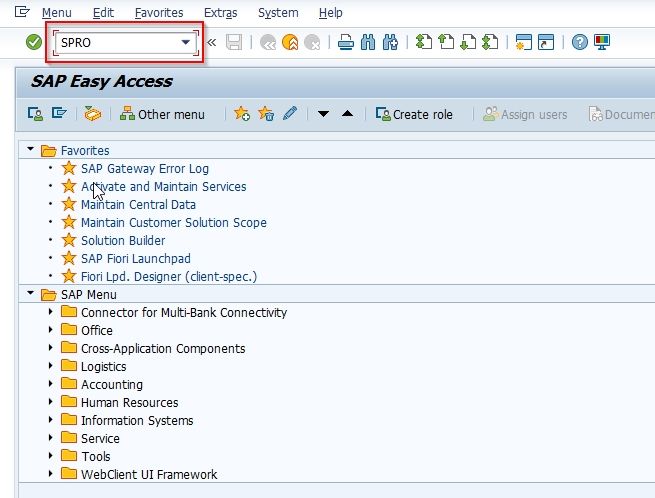Open Maintain Customer Solution Scope favorite
The width and height of the screenshot is (655, 498).
click(x=174, y=223)
